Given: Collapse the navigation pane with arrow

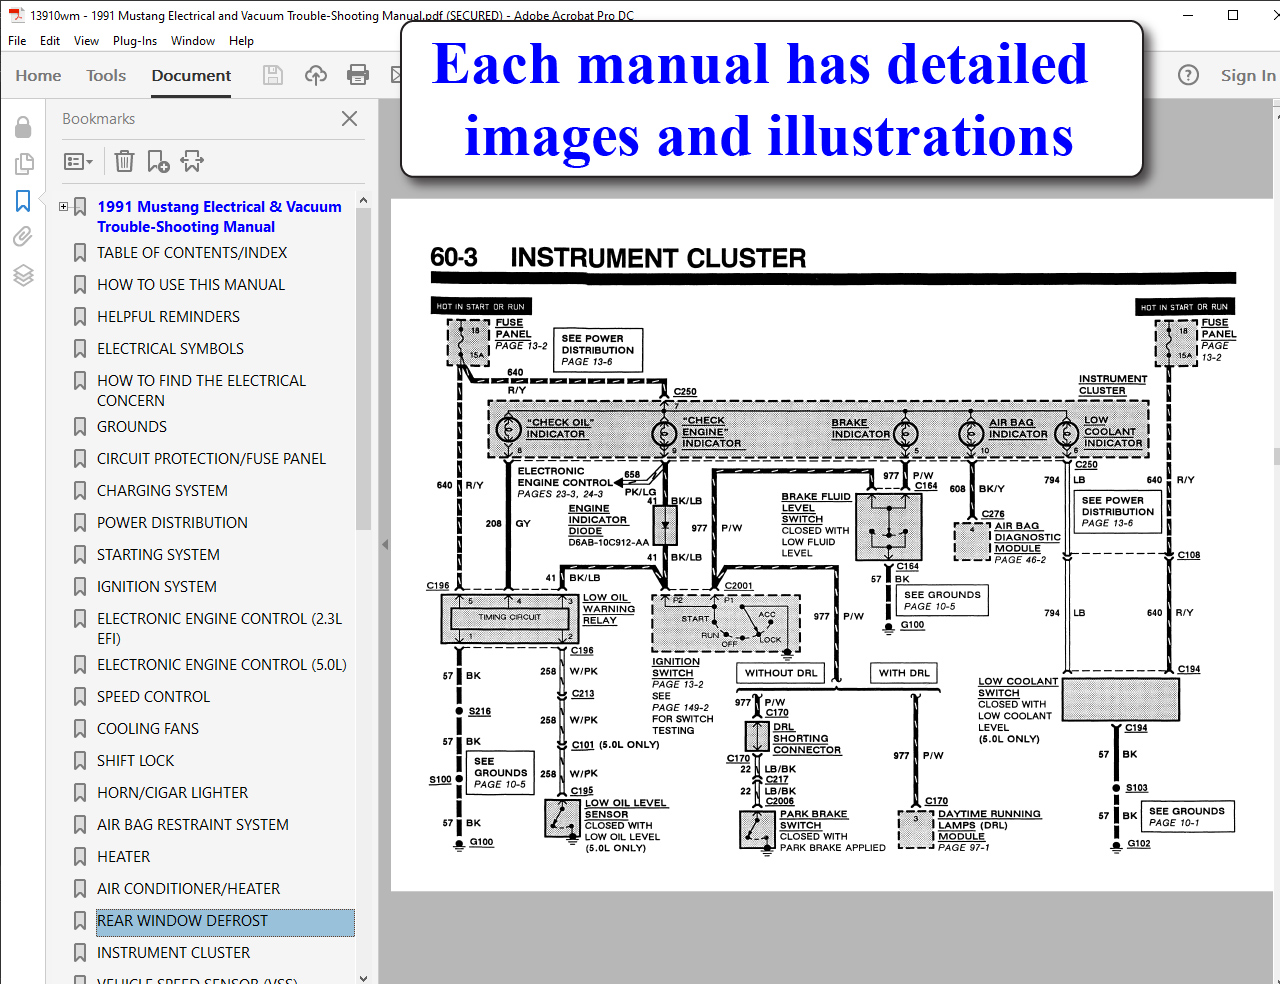Looking at the screenshot, I should coord(385,545).
